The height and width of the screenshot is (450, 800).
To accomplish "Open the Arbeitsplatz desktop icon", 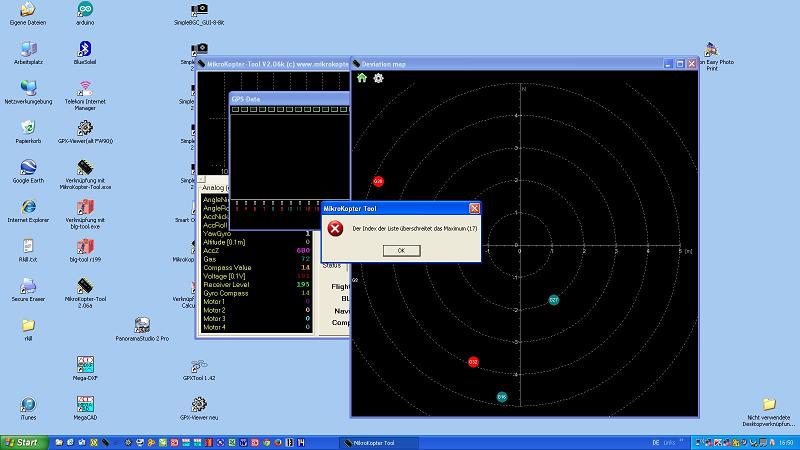I will (x=28, y=53).
